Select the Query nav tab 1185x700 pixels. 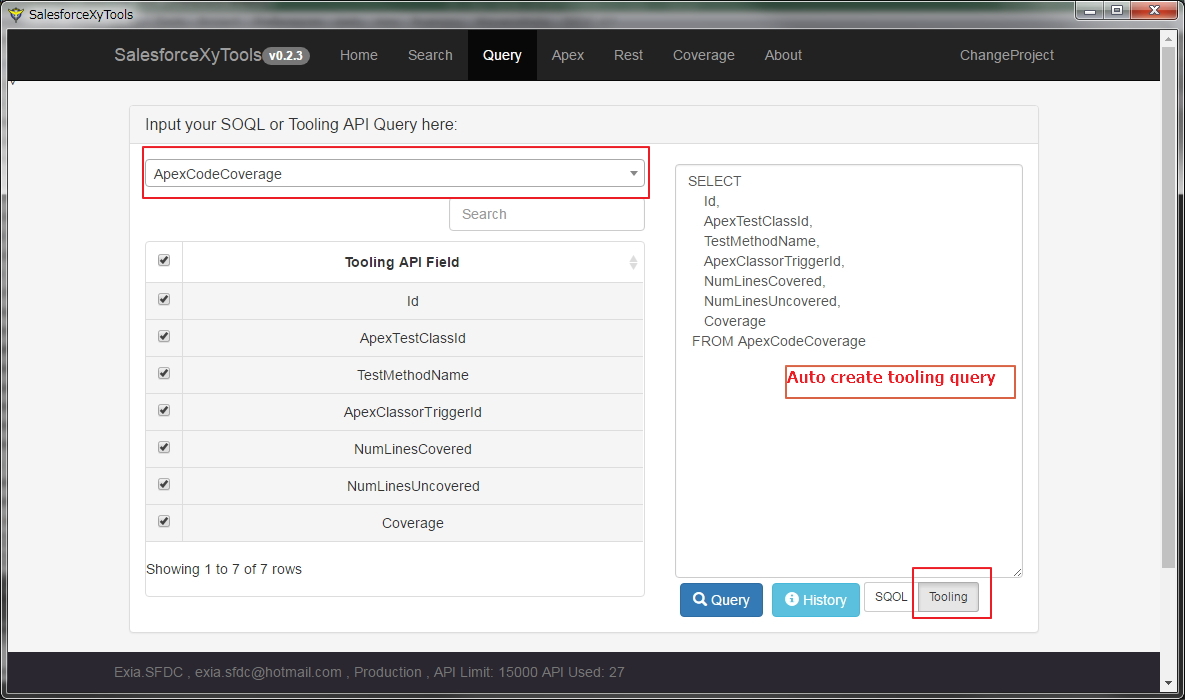[x=502, y=55]
